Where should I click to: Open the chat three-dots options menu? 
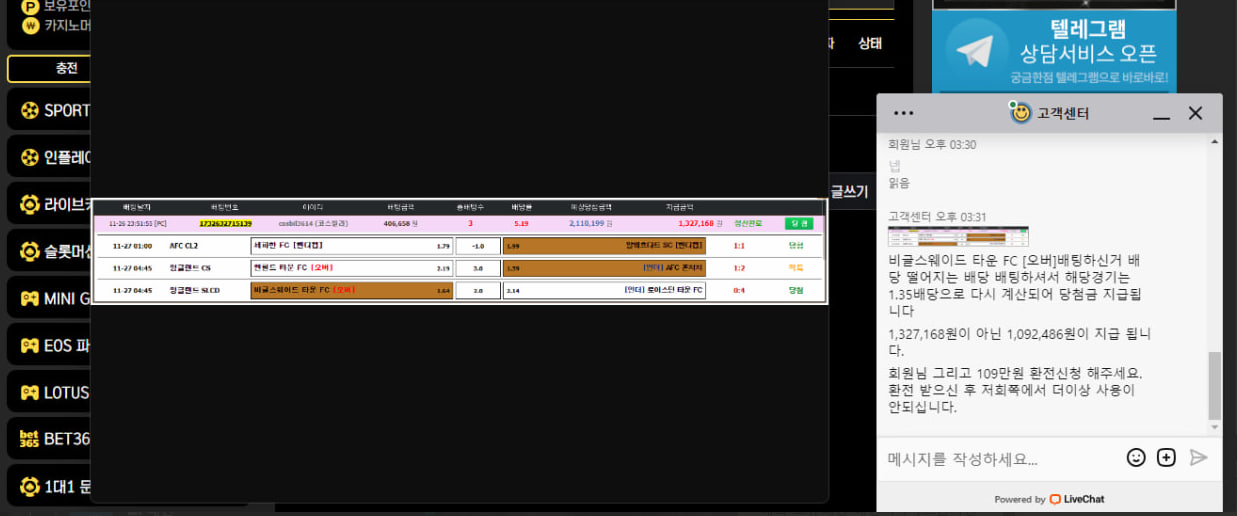click(x=904, y=113)
